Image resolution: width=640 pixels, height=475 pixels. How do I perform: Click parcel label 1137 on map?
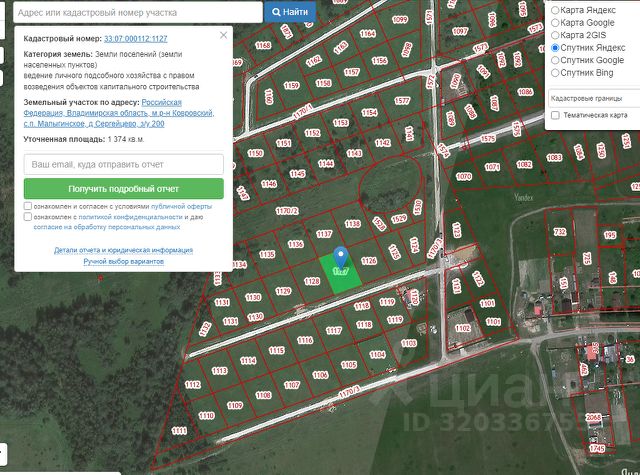(x=324, y=234)
